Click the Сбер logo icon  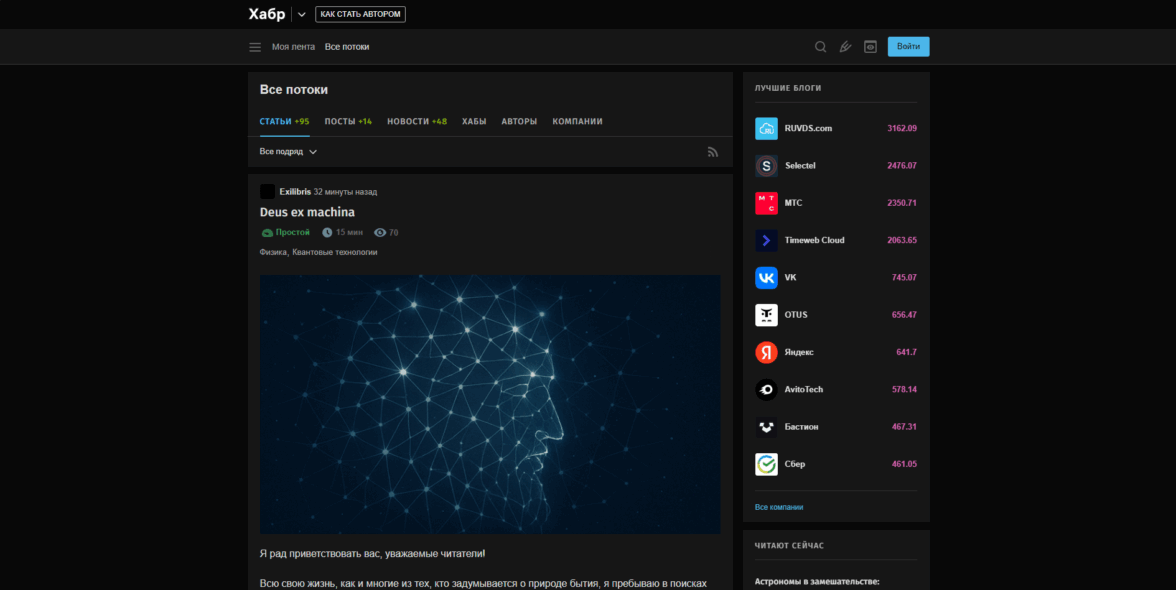click(x=766, y=464)
